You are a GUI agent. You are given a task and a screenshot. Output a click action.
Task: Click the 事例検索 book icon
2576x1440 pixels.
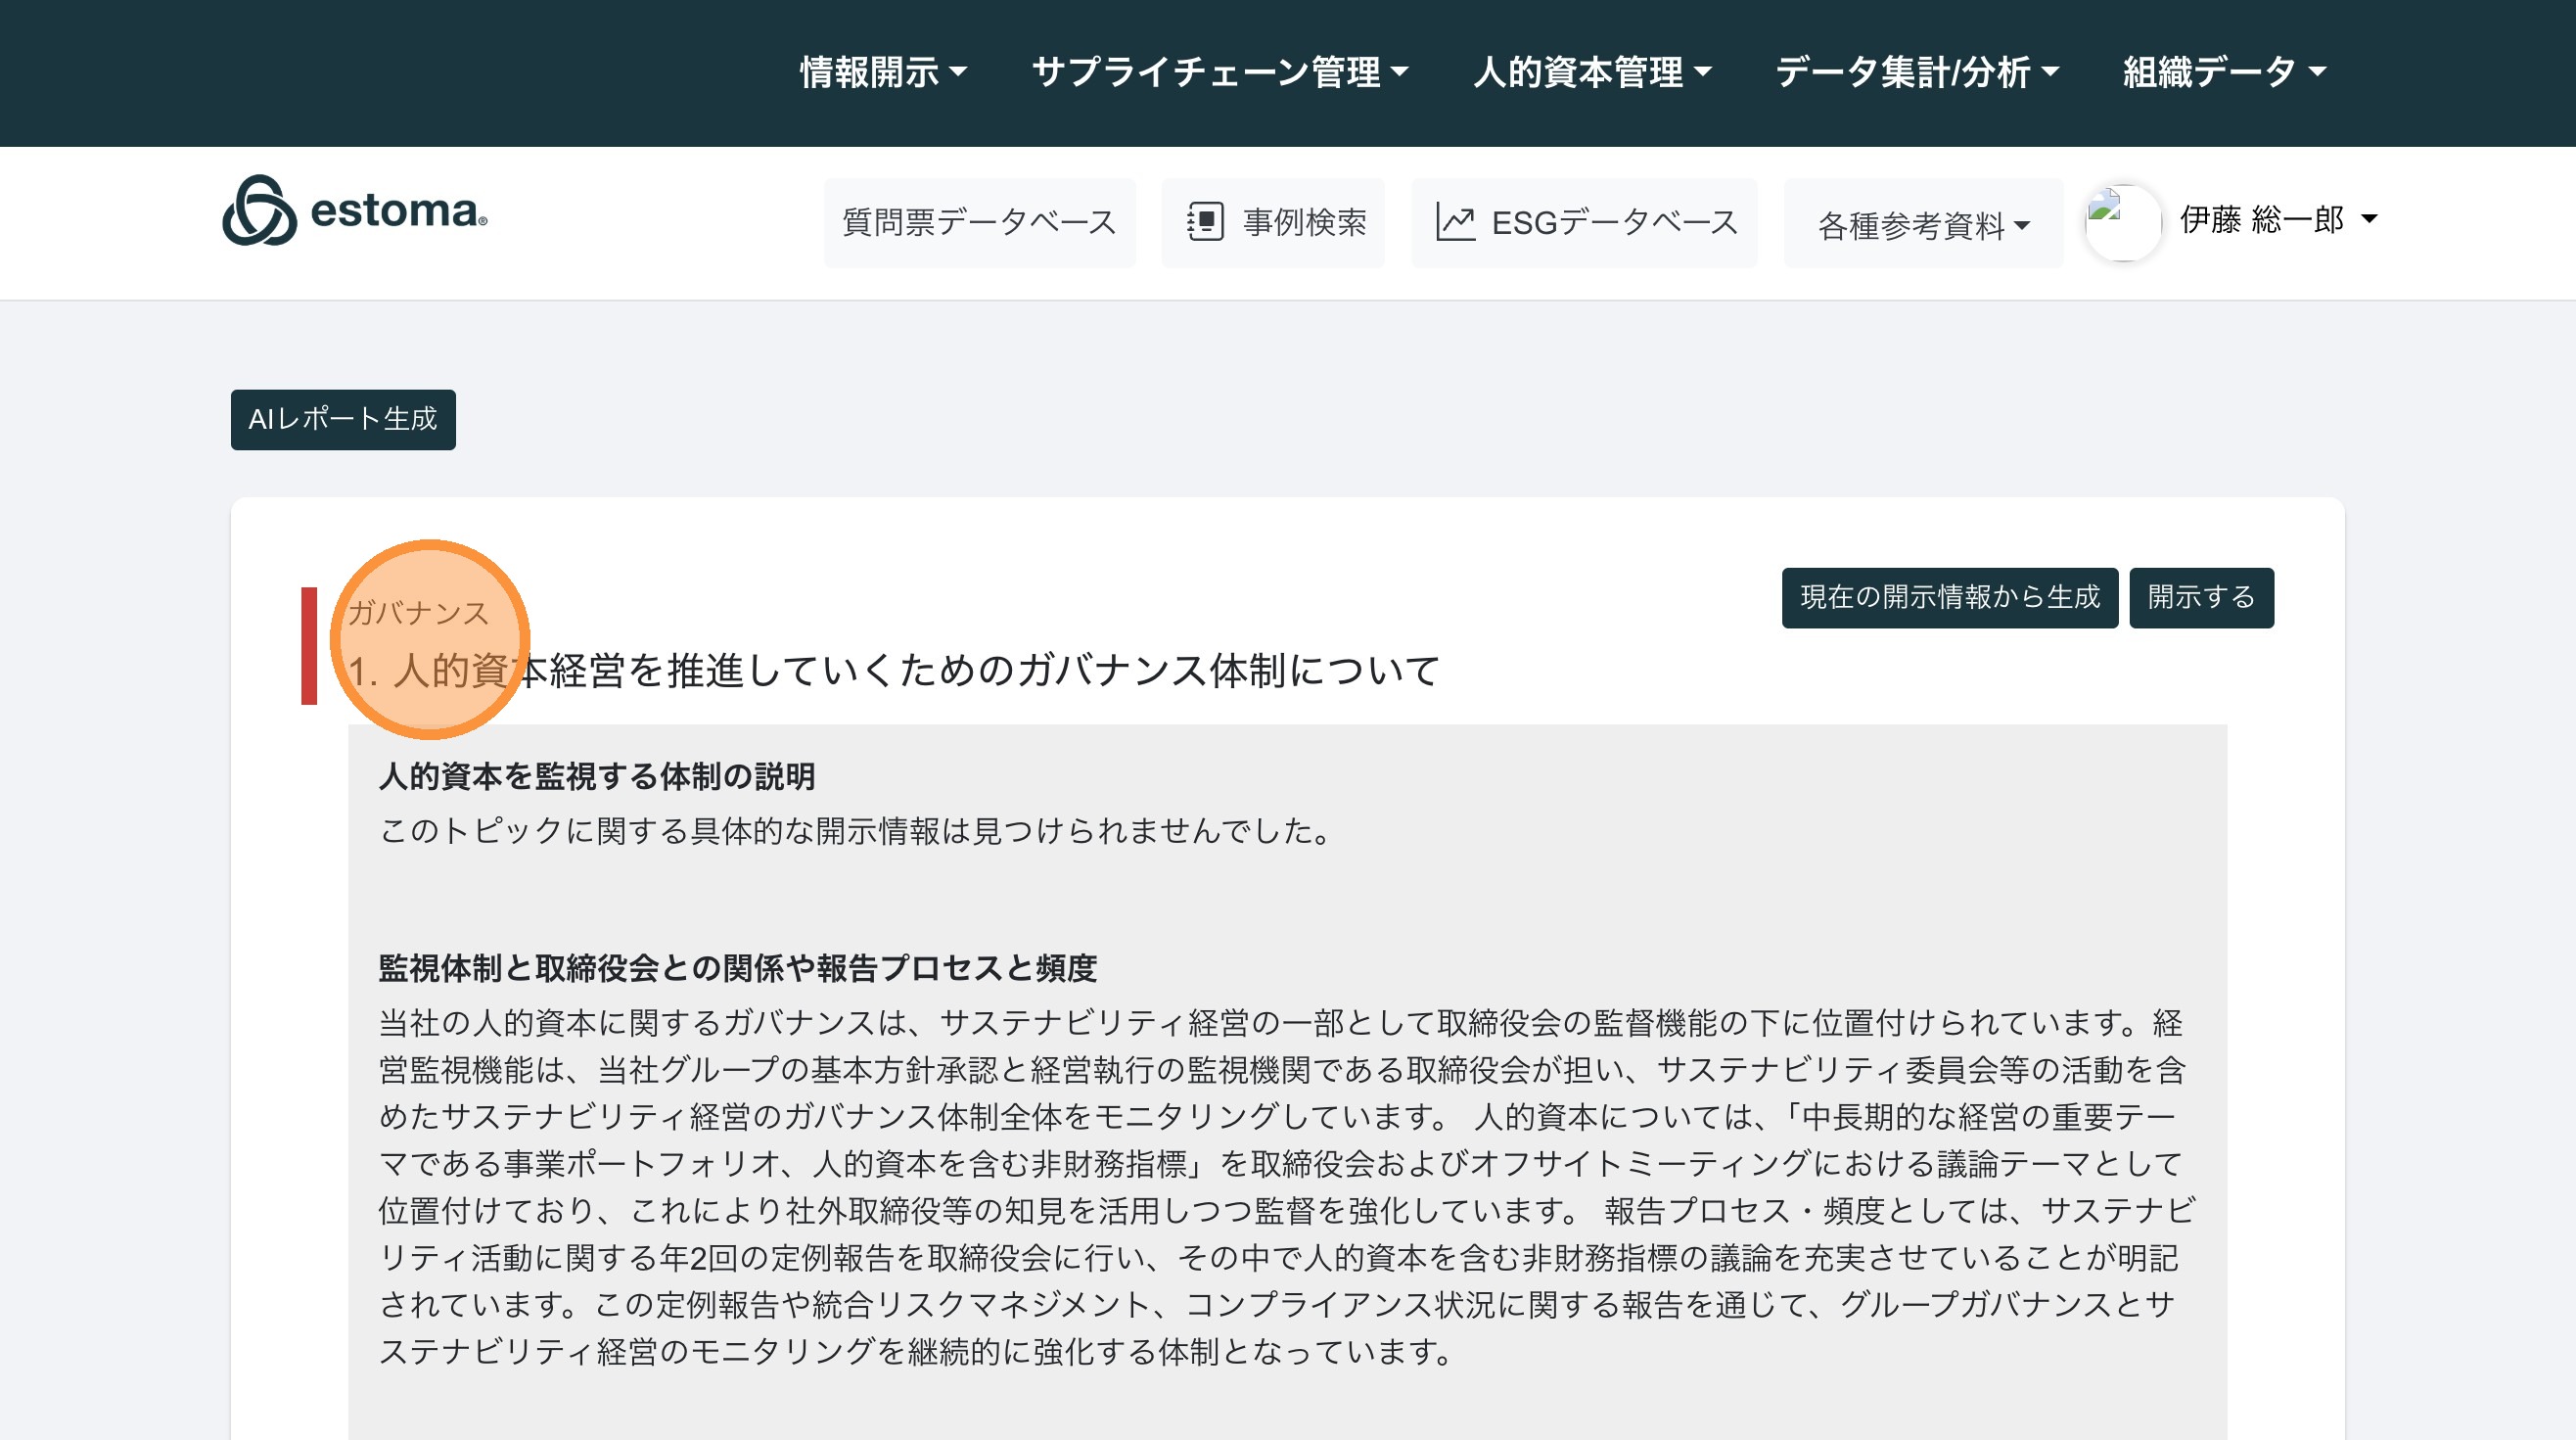1205,222
